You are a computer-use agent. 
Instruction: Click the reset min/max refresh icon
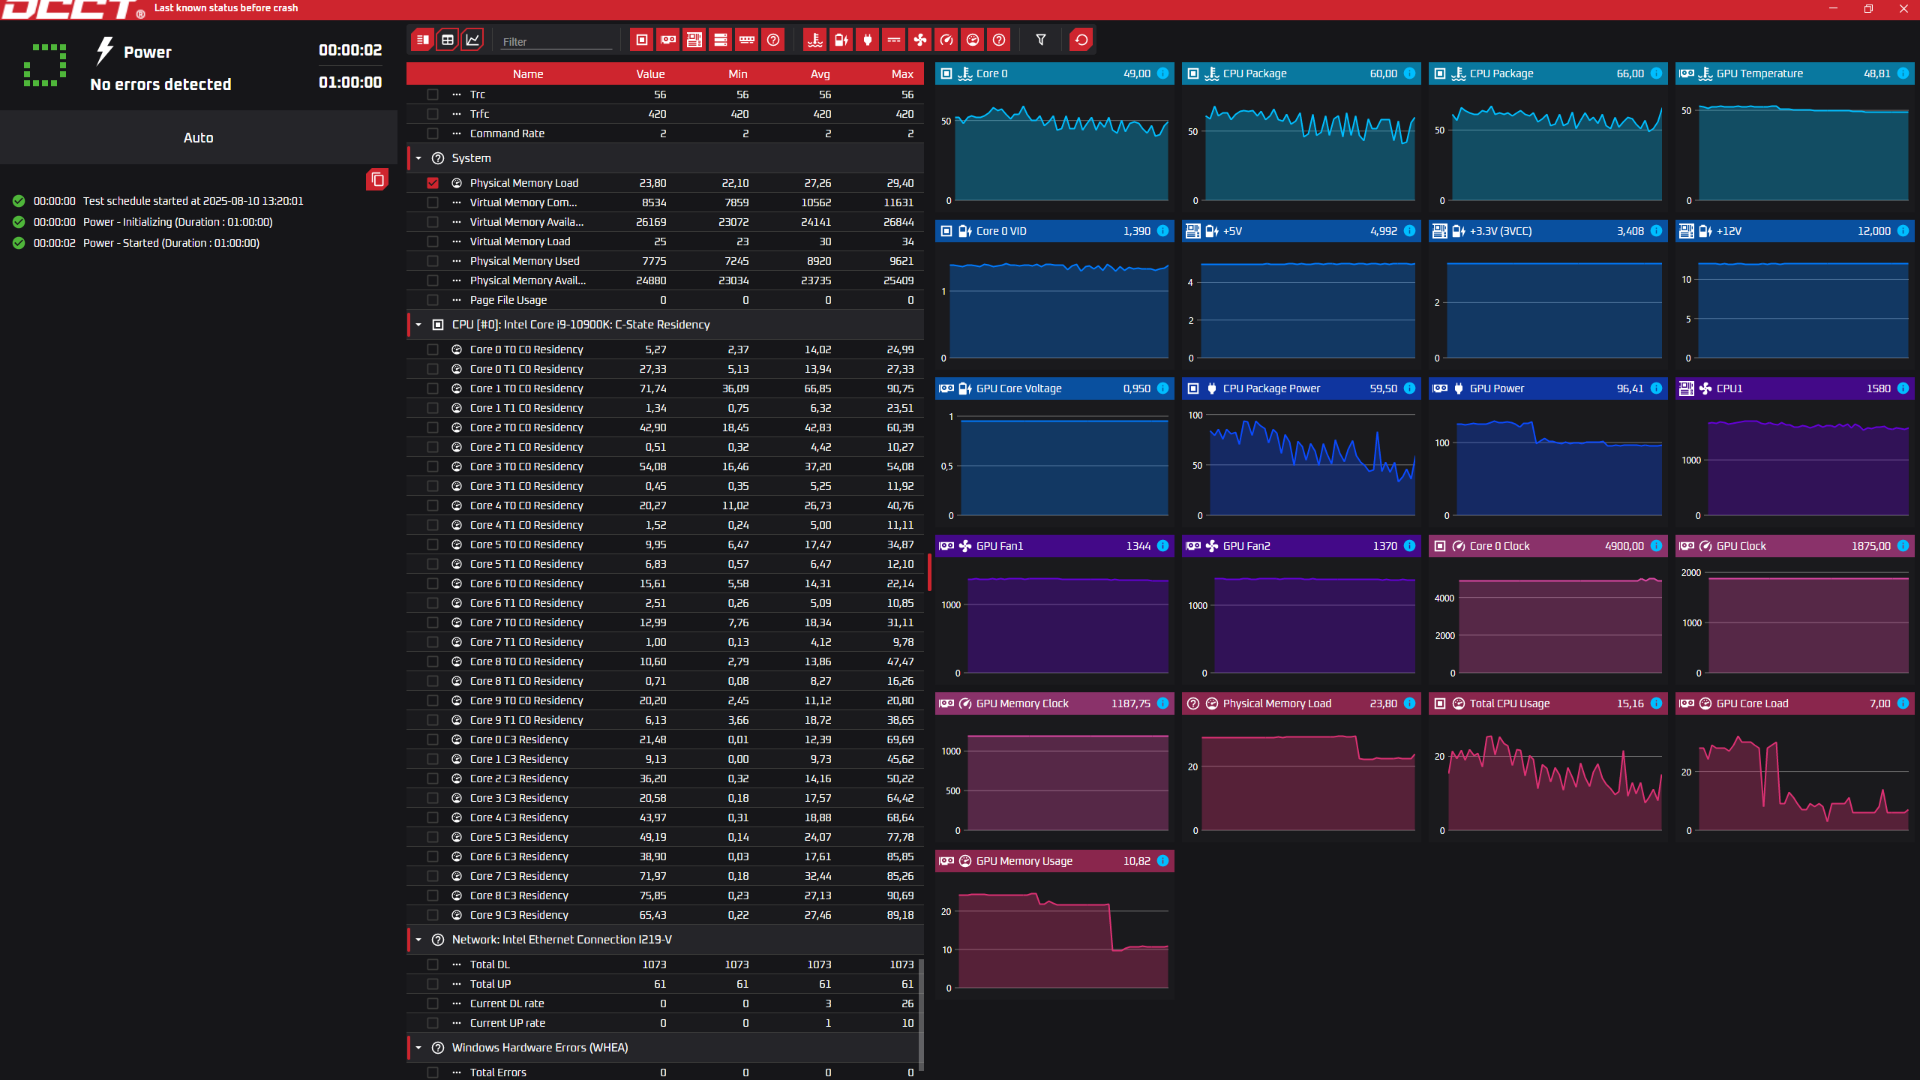1081,40
